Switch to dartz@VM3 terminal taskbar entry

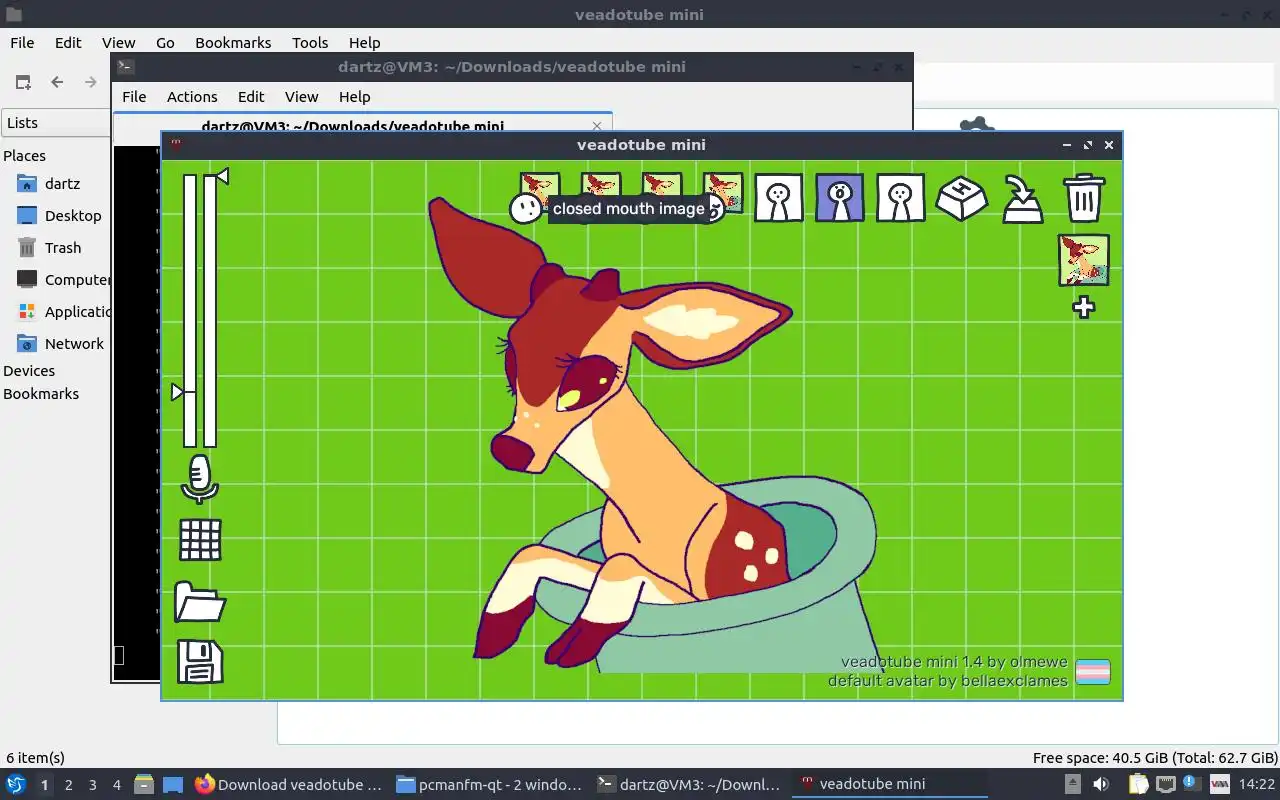click(x=688, y=784)
